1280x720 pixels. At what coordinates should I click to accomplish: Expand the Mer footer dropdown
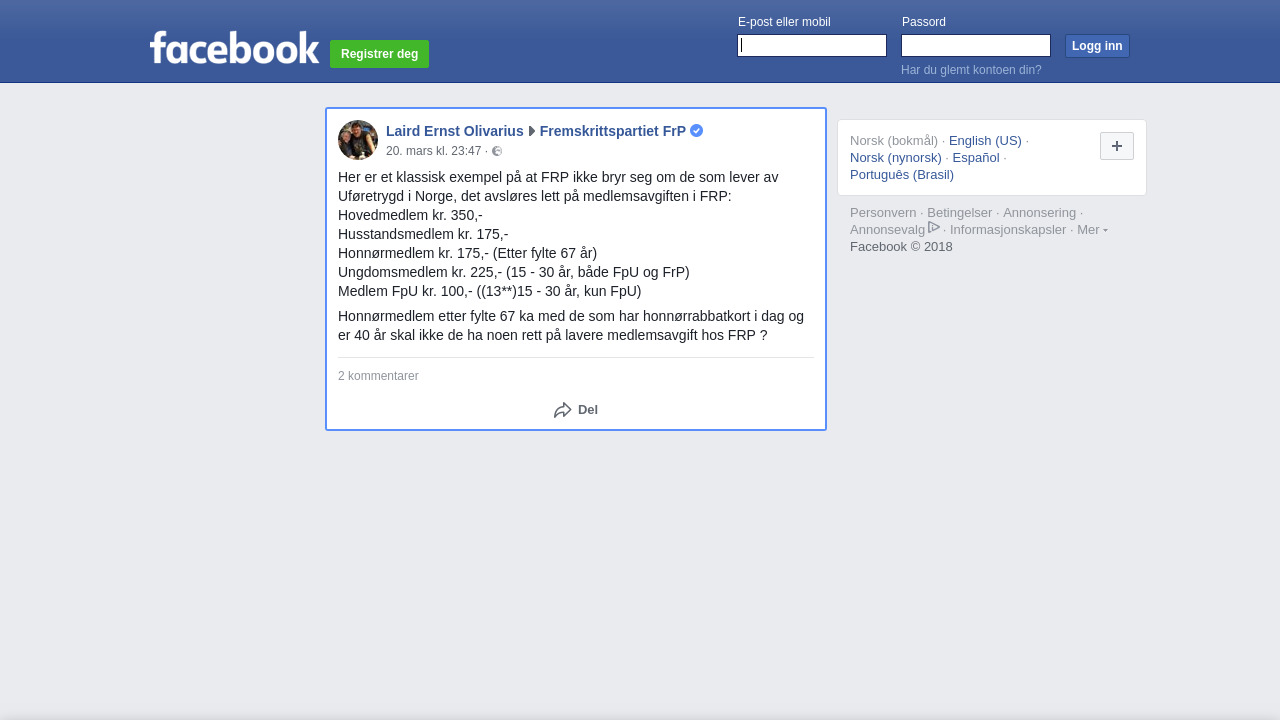click(x=1092, y=230)
